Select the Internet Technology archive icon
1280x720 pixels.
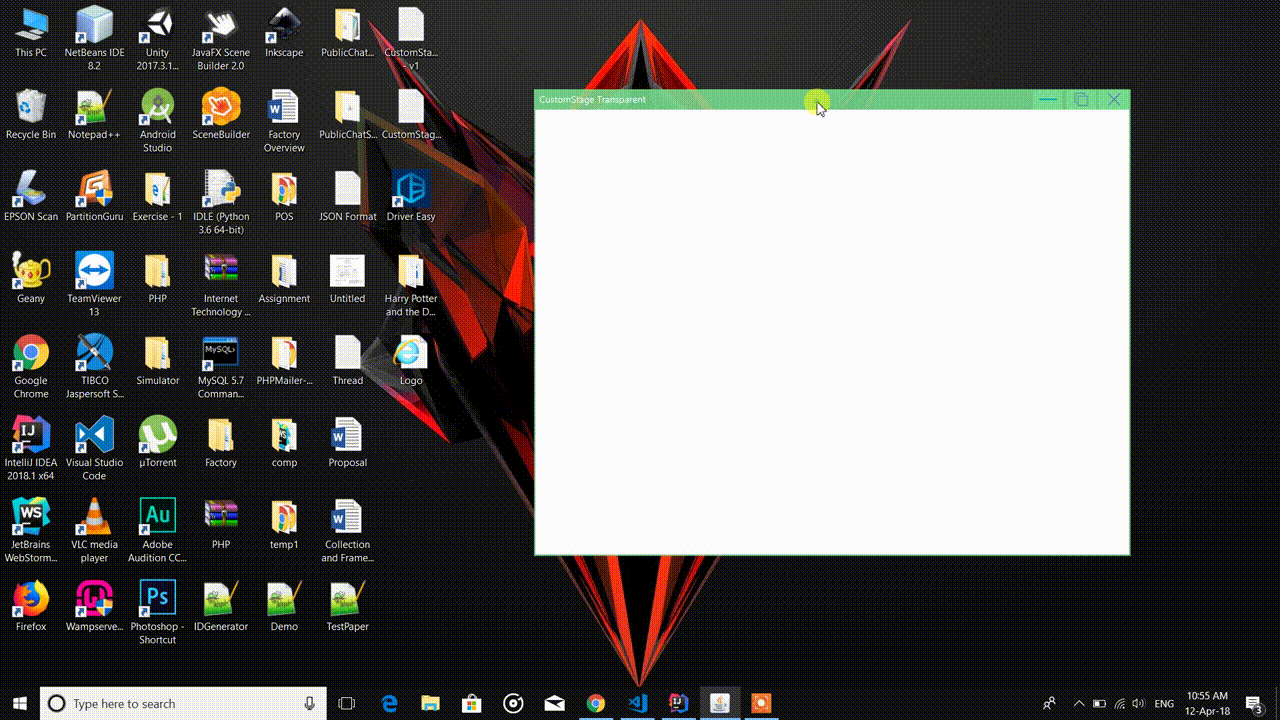point(221,284)
